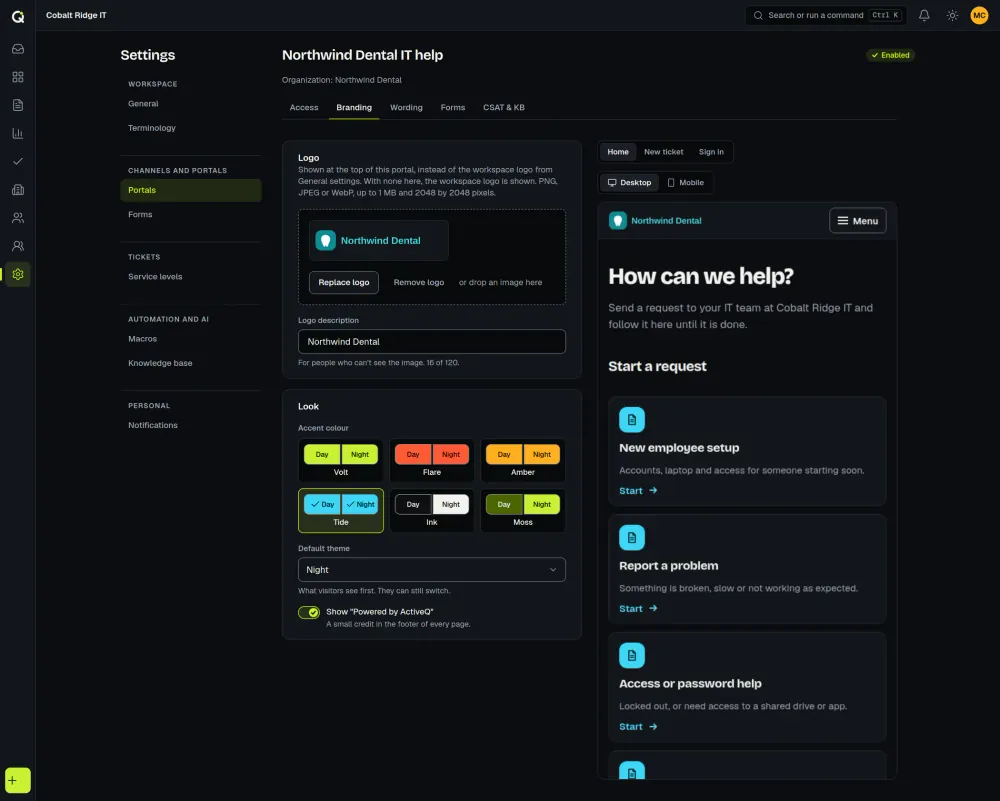This screenshot has height=801, width=1000.
Task: Open the MC user avatar
Action: coord(979,15)
